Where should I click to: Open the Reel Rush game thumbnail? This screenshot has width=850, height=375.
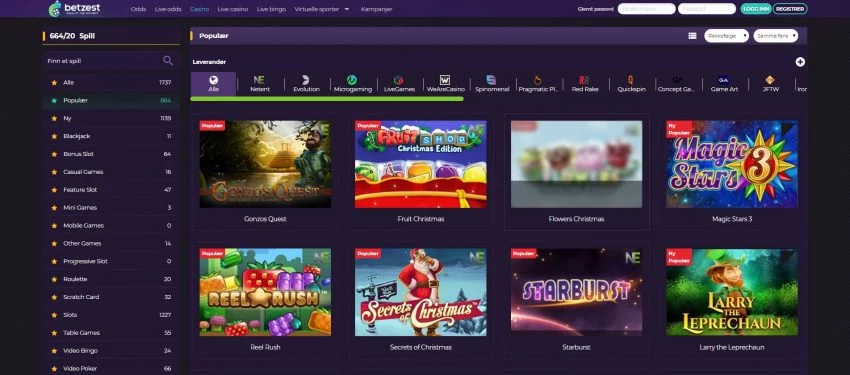265,292
